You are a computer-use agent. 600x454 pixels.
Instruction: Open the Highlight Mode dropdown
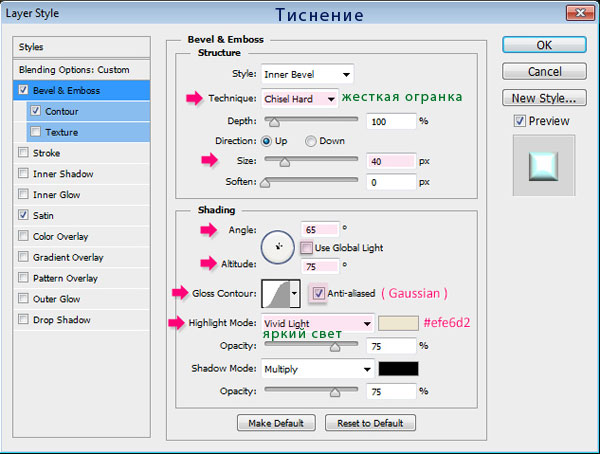[318, 324]
